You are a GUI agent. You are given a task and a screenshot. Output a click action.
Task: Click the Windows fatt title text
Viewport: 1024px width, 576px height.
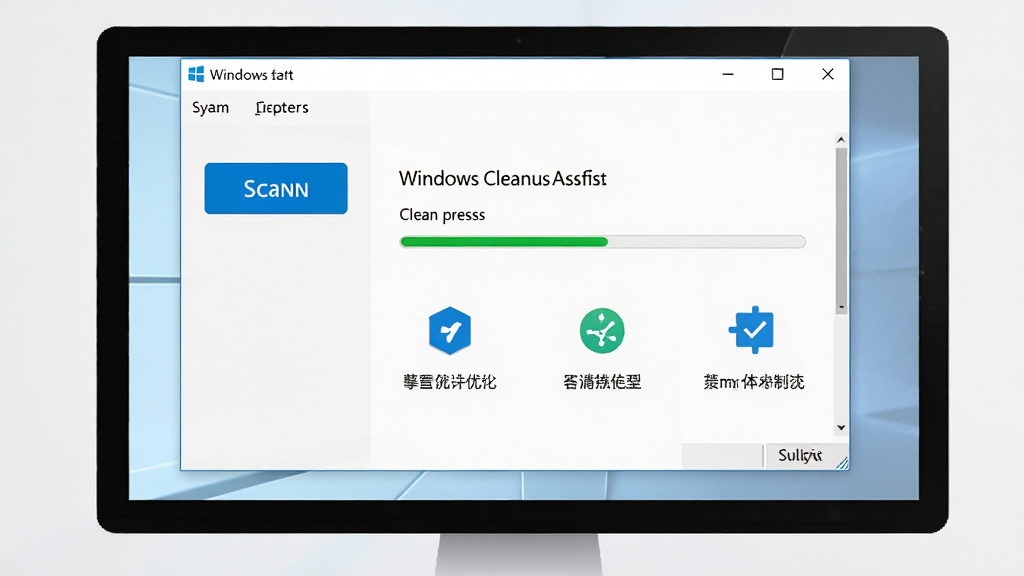point(251,75)
